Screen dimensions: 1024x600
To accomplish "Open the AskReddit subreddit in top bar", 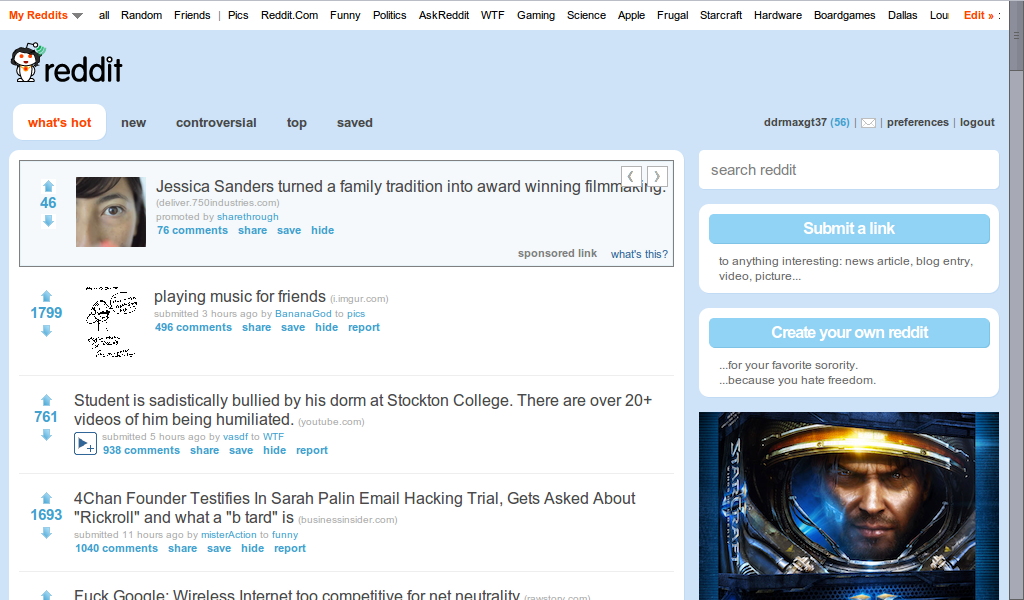I will pyautogui.click(x=443, y=15).
